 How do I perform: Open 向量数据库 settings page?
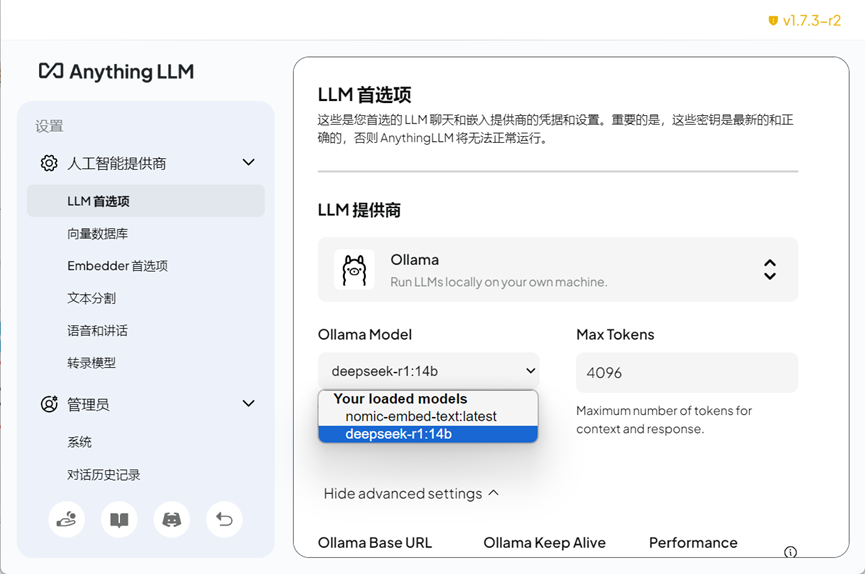98,233
